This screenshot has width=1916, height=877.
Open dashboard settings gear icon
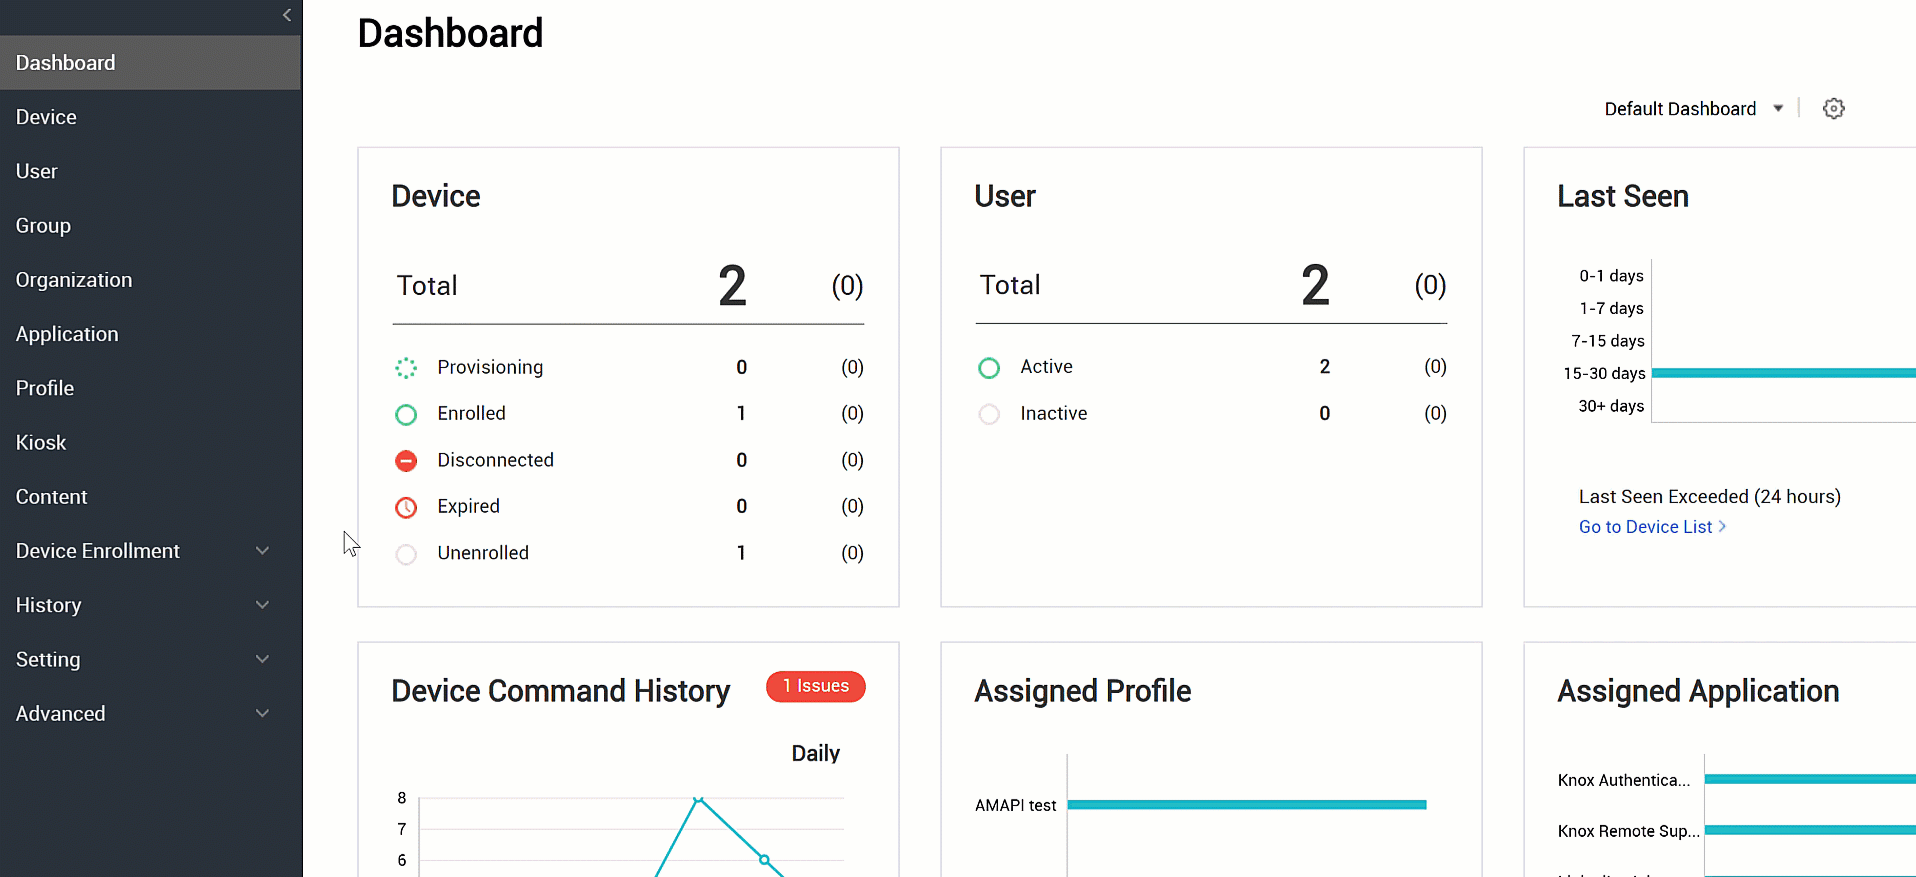[1833, 109]
